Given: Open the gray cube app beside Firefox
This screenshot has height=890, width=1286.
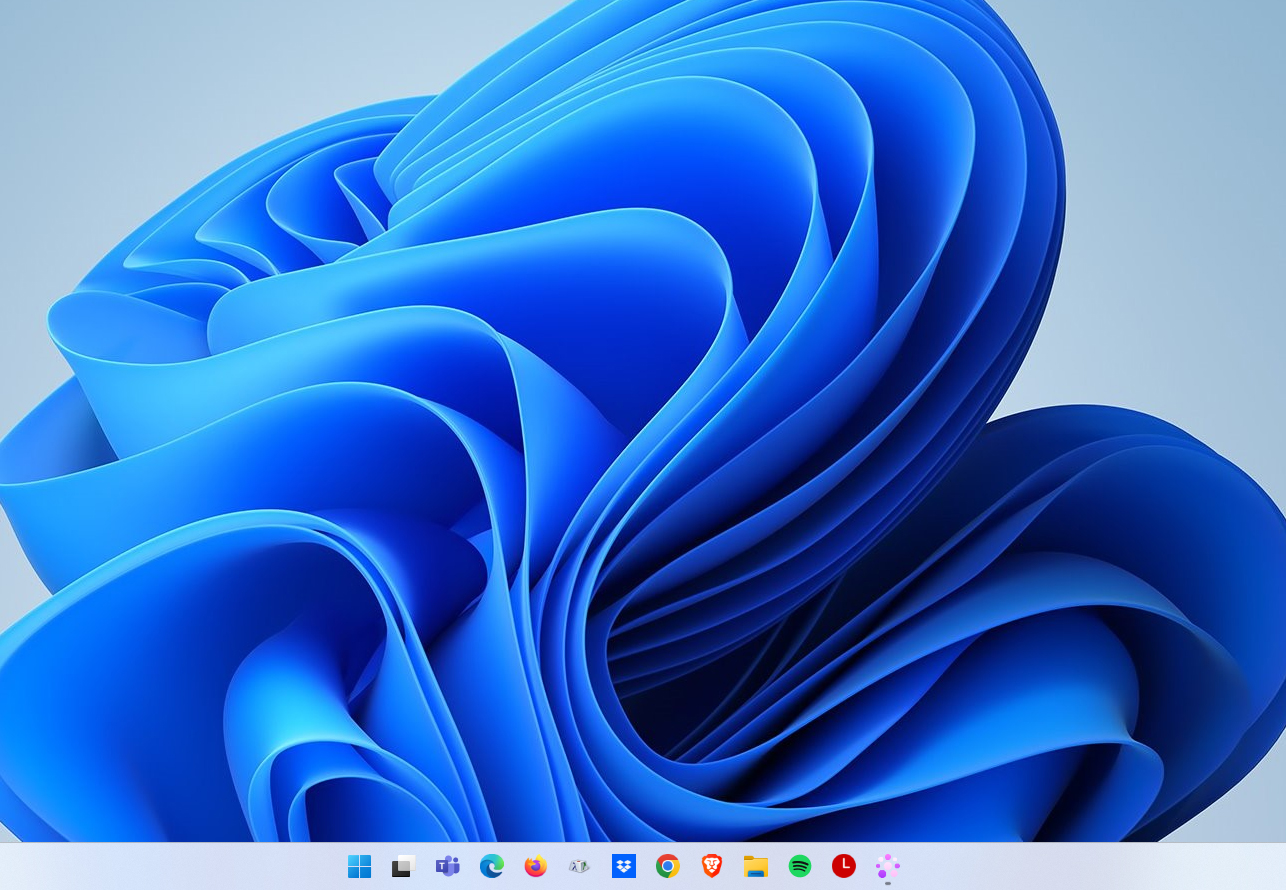Looking at the screenshot, I should pyautogui.click(x=579, y=866).
